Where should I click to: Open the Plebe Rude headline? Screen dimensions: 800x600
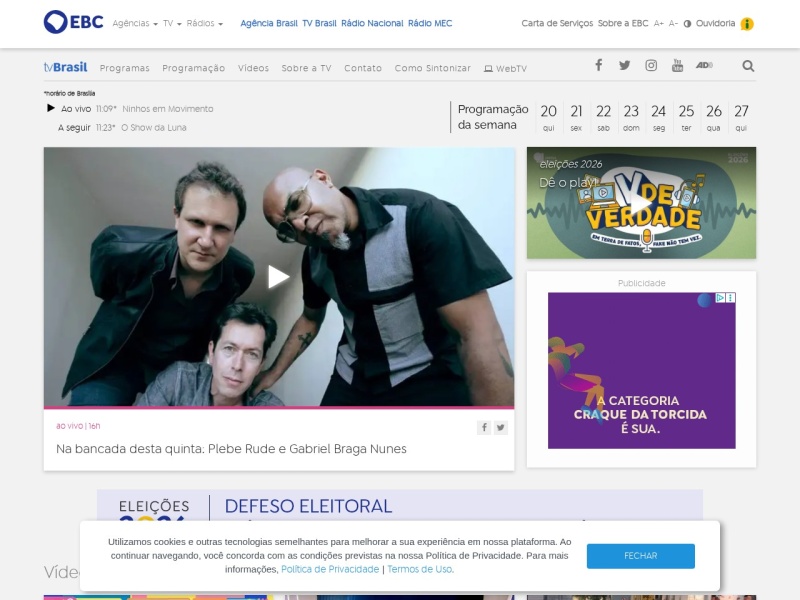click(231, 449)
